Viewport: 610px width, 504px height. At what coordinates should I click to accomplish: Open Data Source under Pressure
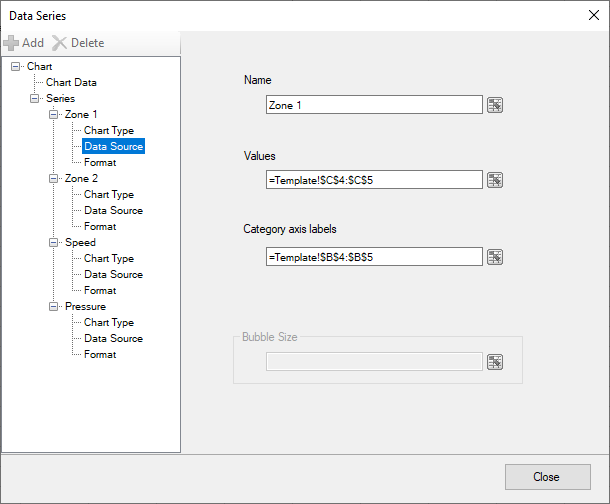(x=114, y=338)
